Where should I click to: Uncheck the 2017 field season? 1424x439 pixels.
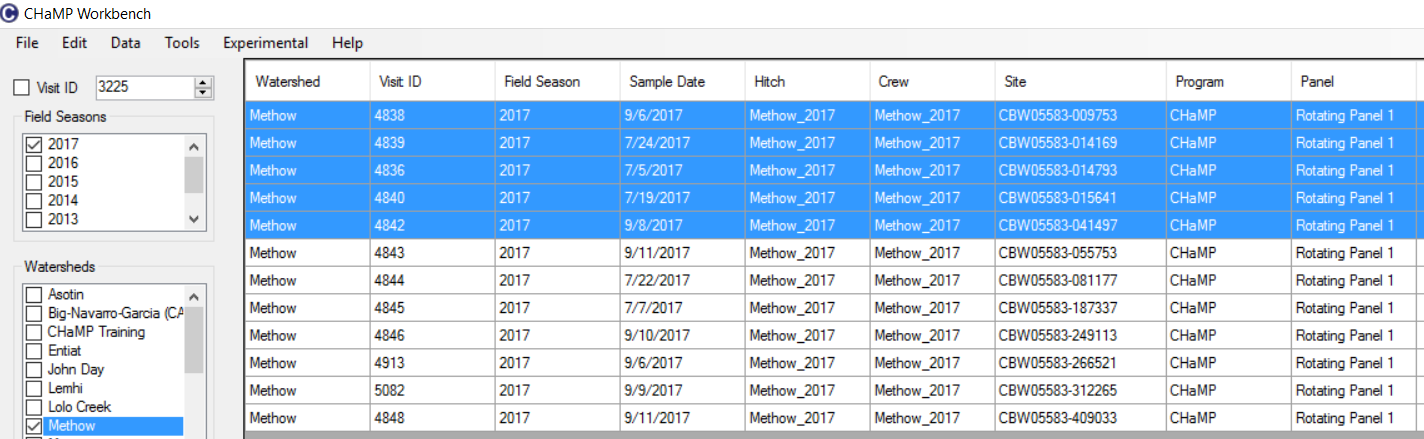pyautogui.click(x=33, y=145)
